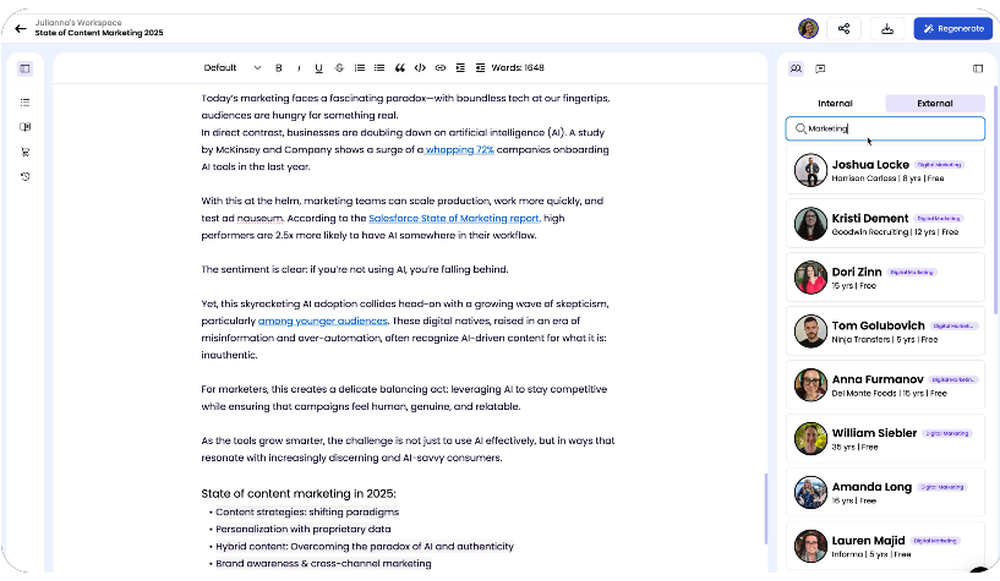This screenshot has height=581, width=1000.
Task: Click Tom Golubovich's profile photo
Action: (811, 331)
